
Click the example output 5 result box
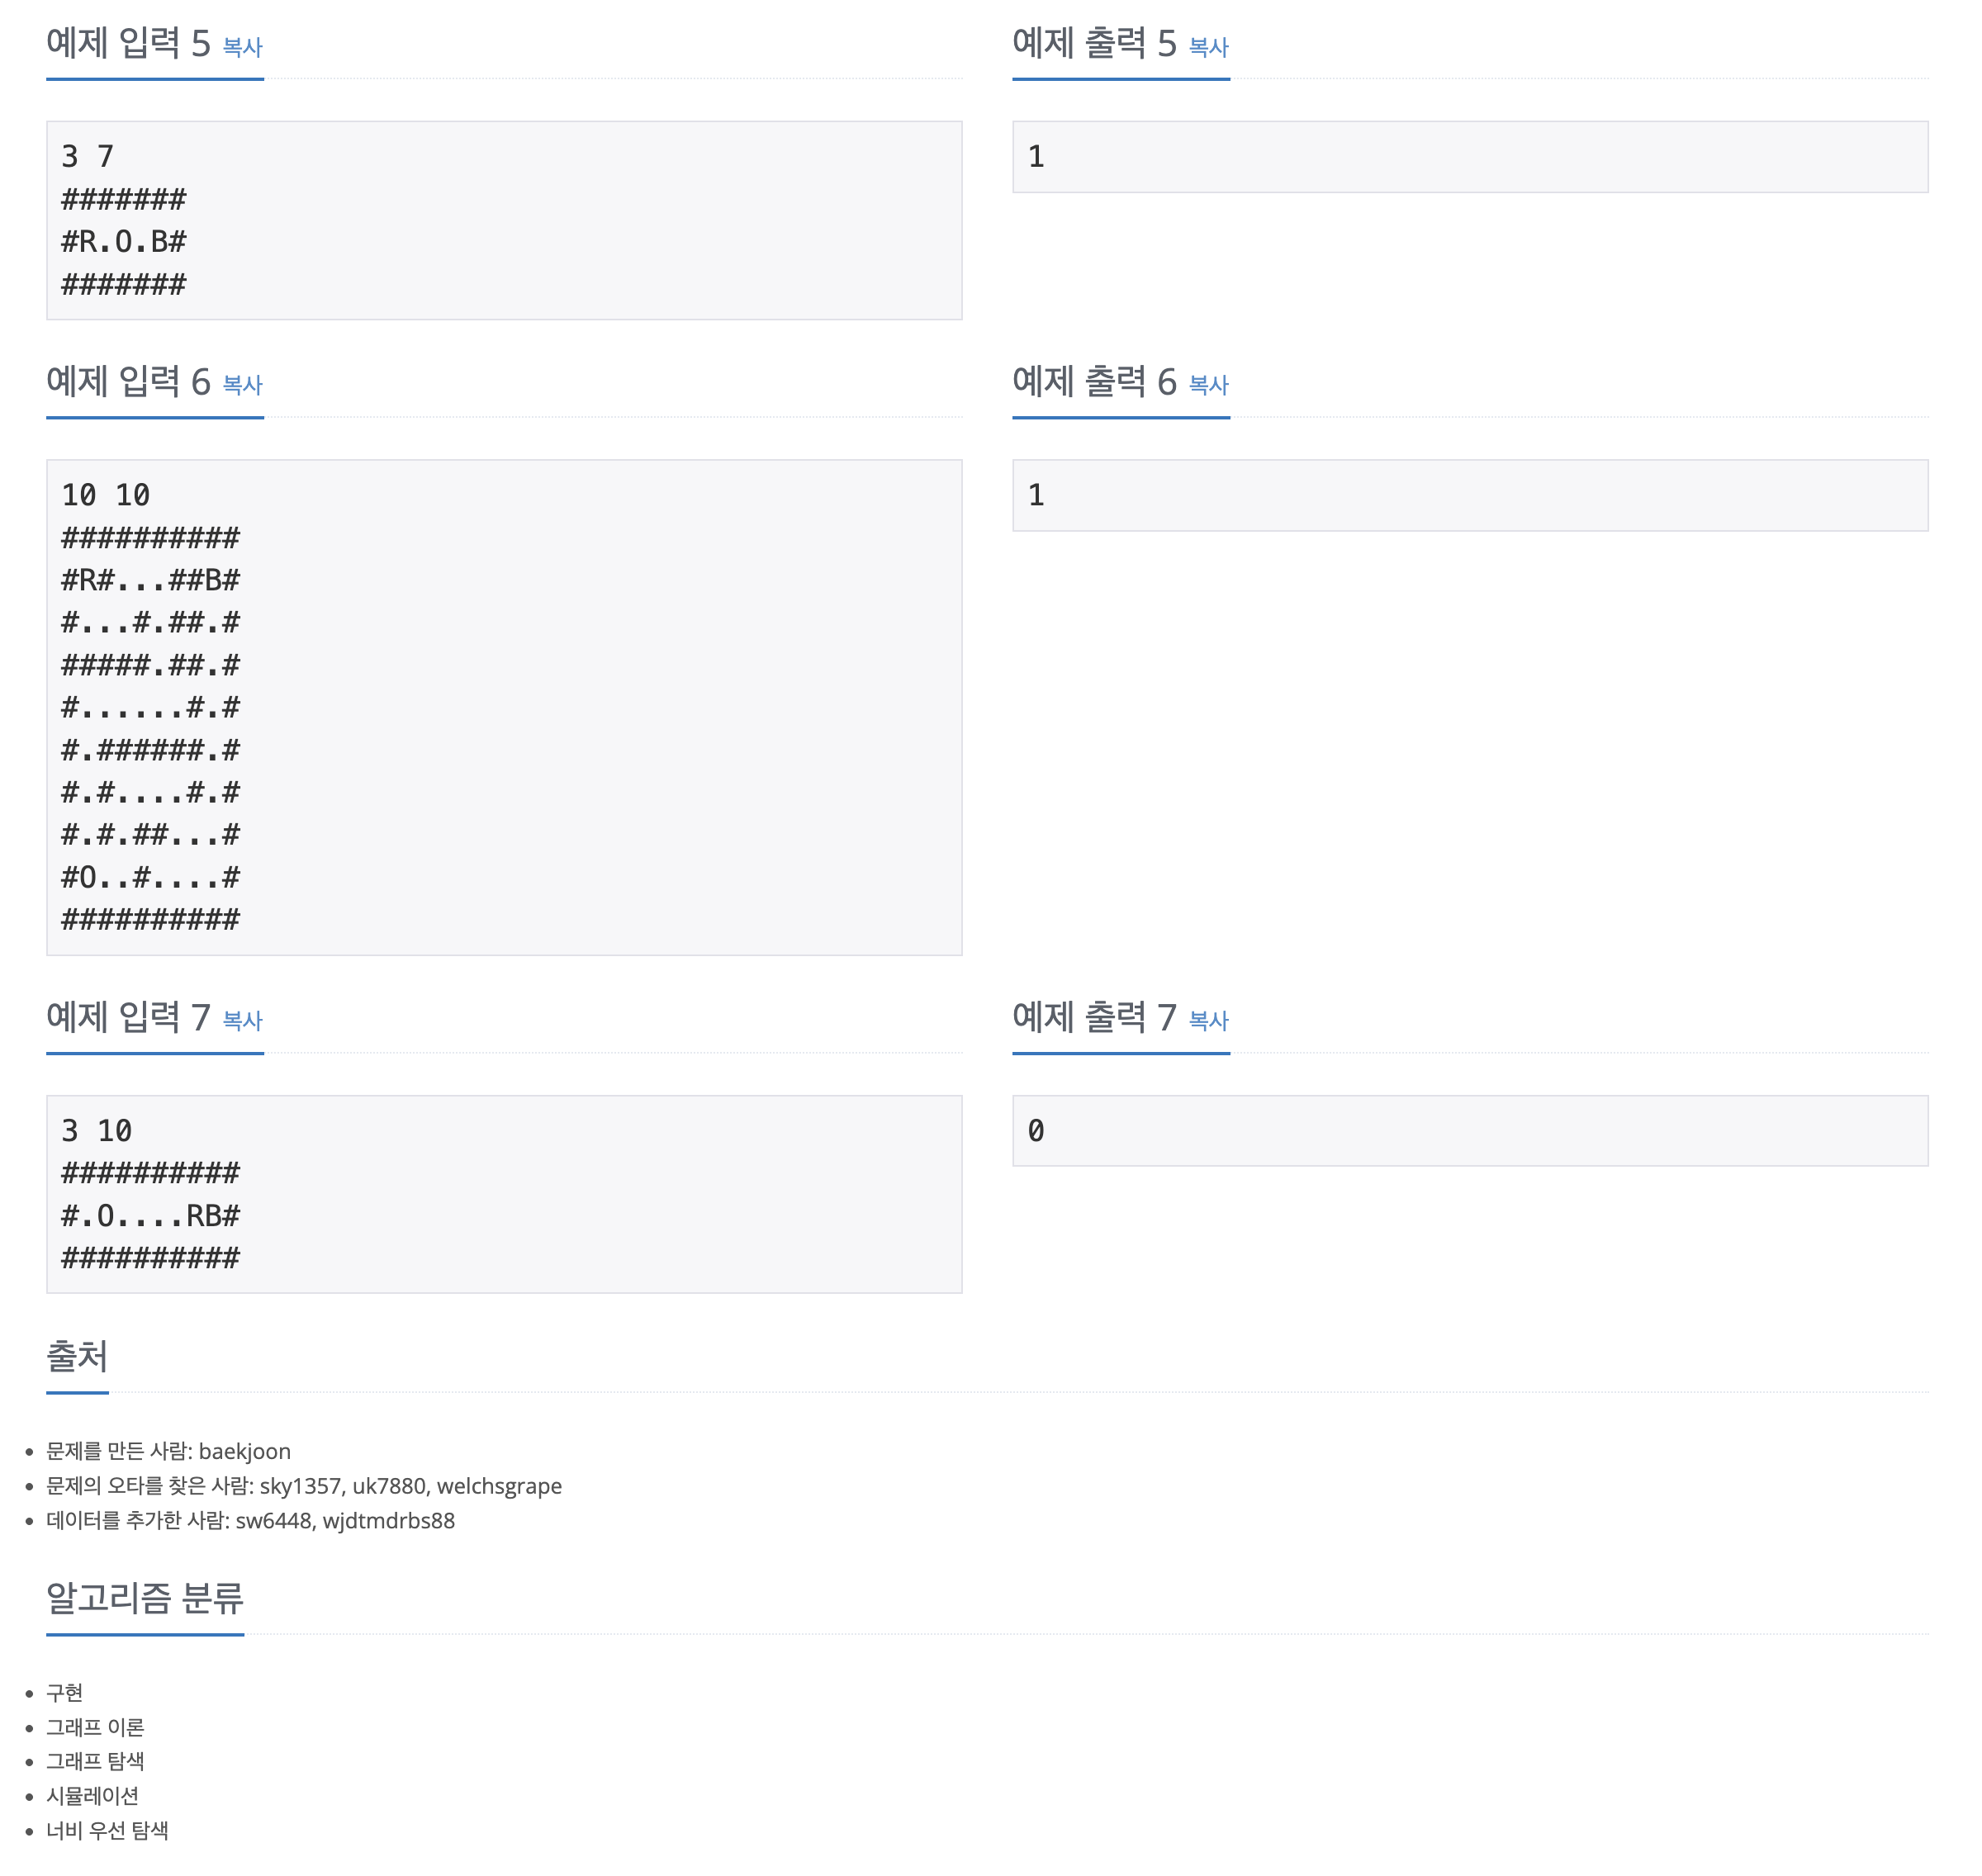pos(1470,157)
